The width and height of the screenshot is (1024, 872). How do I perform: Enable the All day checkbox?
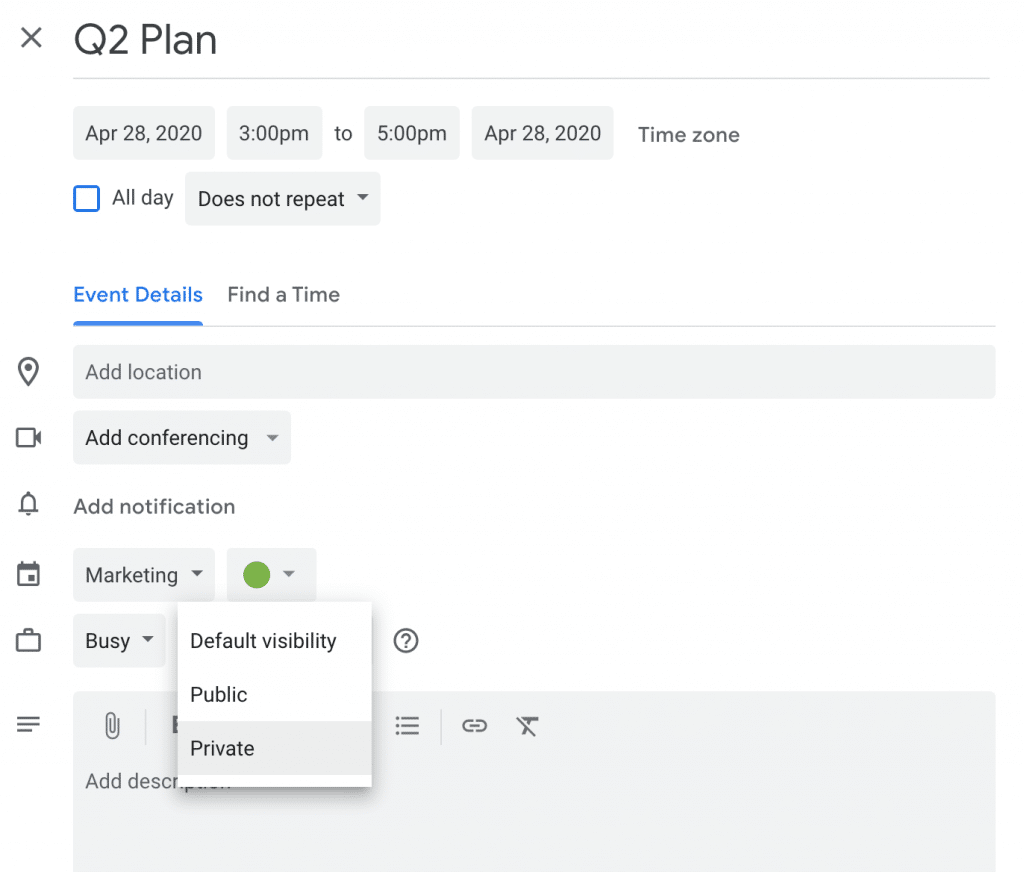pyautogui.click(x=87, y=199)
